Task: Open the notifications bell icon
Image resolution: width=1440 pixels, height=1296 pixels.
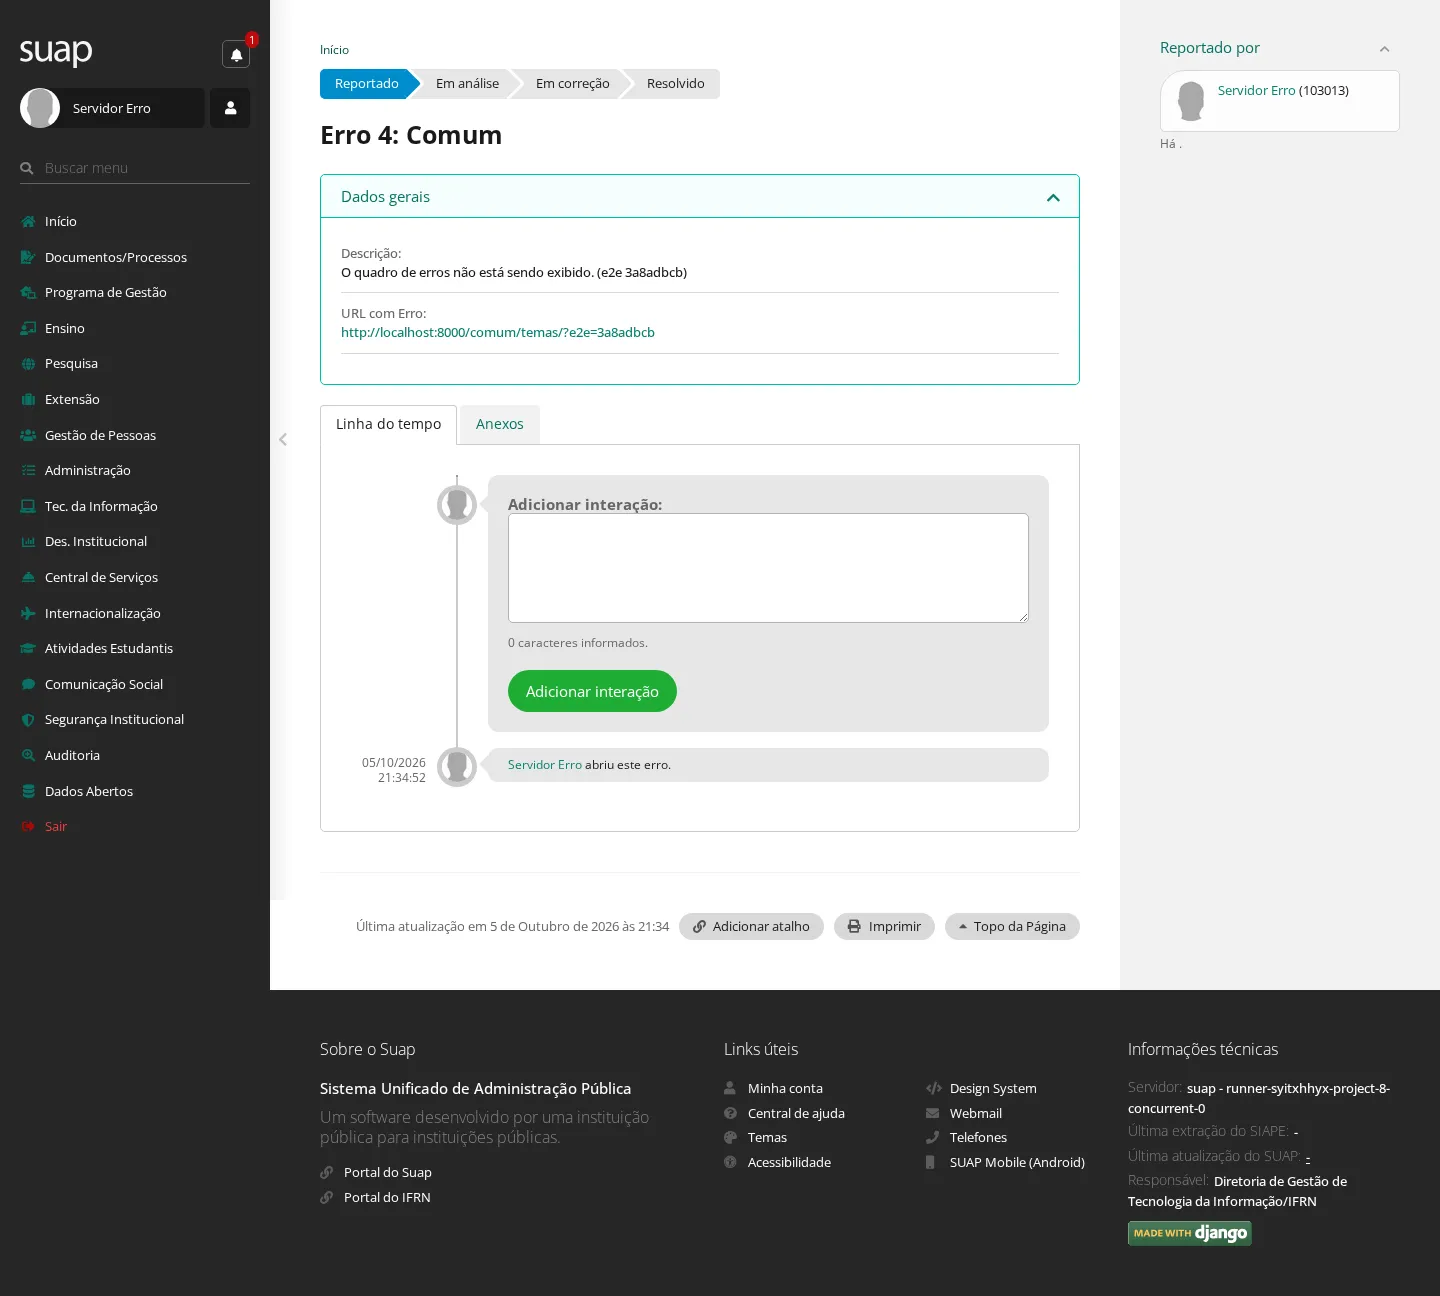Action: click(x=236, y=54)
